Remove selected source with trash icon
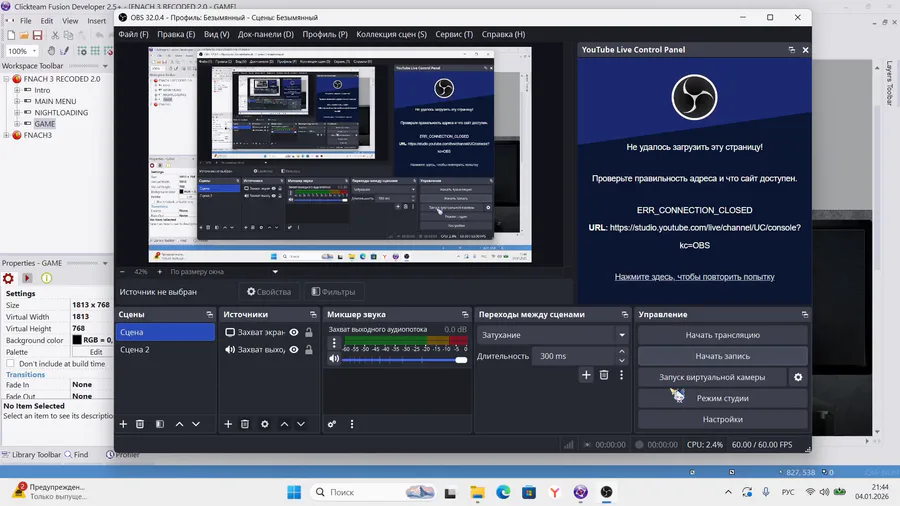This screenshot has height=506, width=900. pyautogui.click(x=245, y=424)
